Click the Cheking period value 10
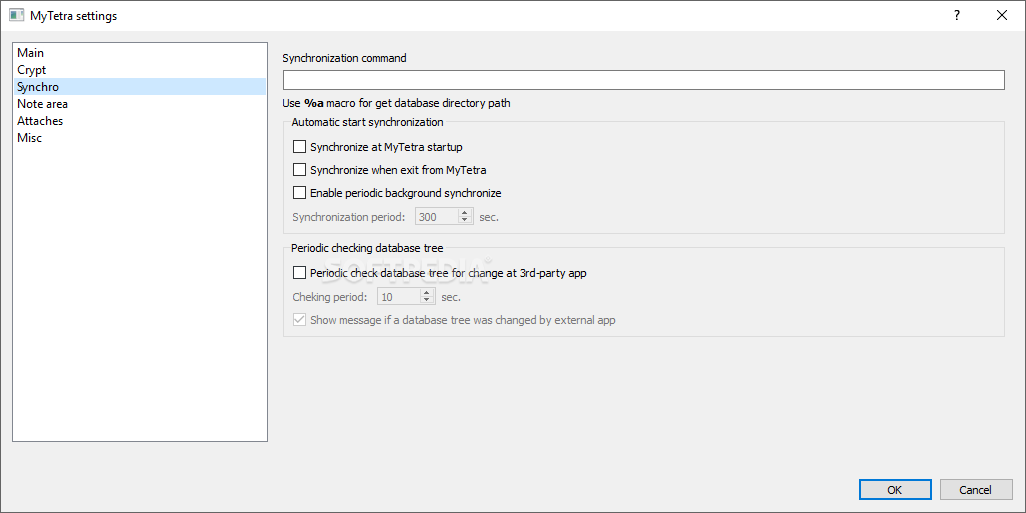This screenshot has width=1026, height=513. pyautogui.click(x=398, y=296)
